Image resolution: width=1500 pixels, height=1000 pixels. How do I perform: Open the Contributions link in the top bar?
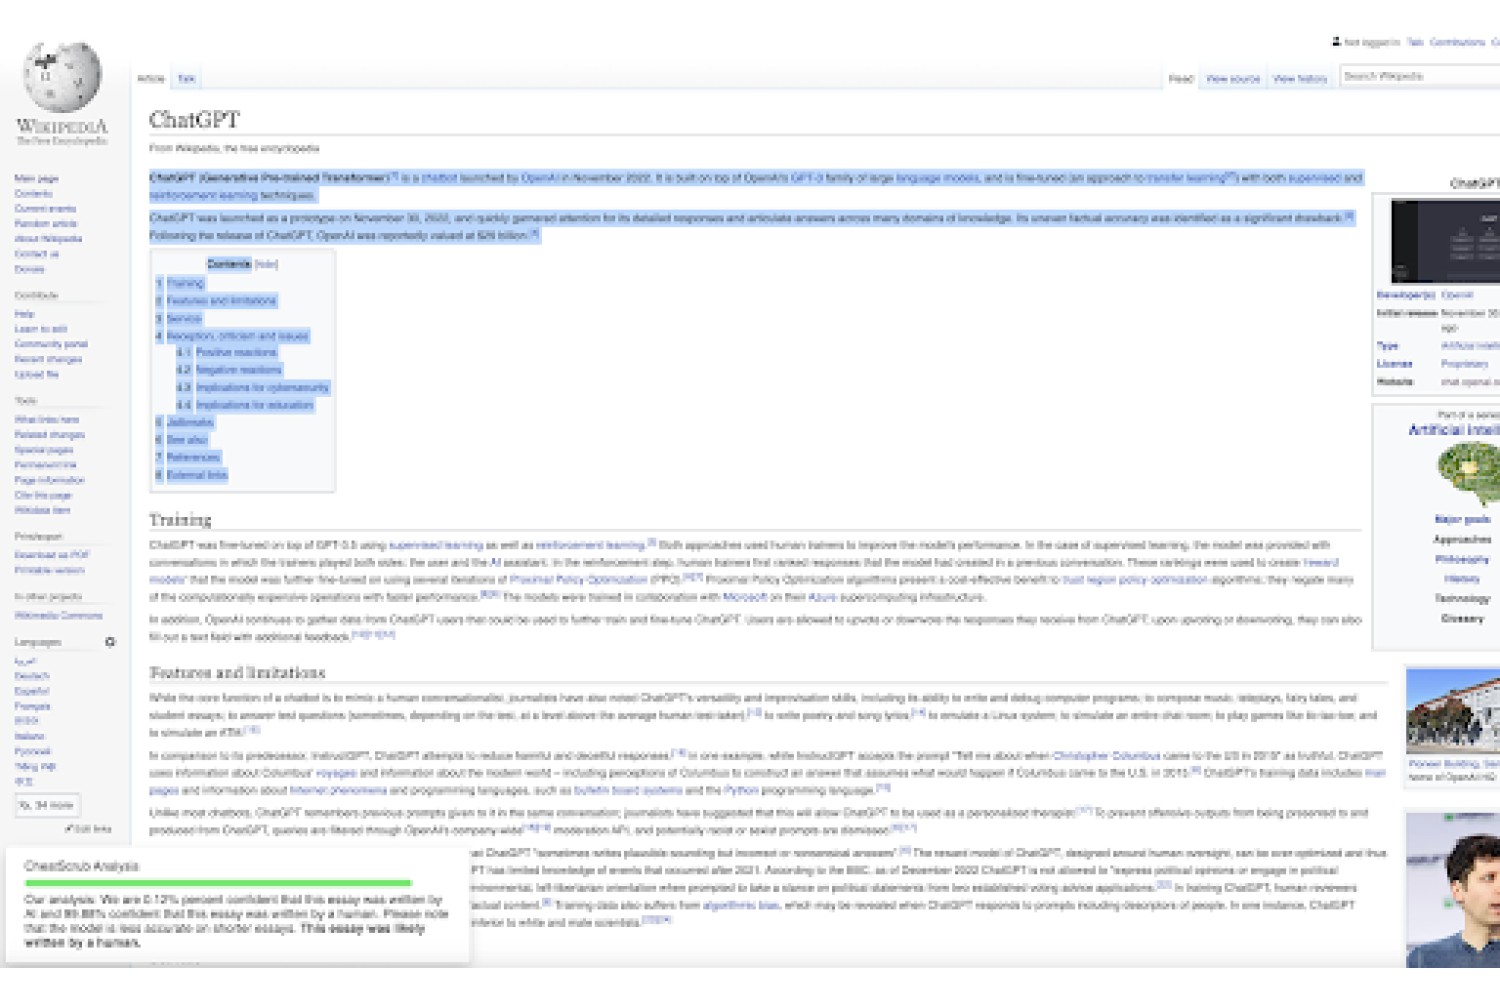click(x=1457, y=42)
